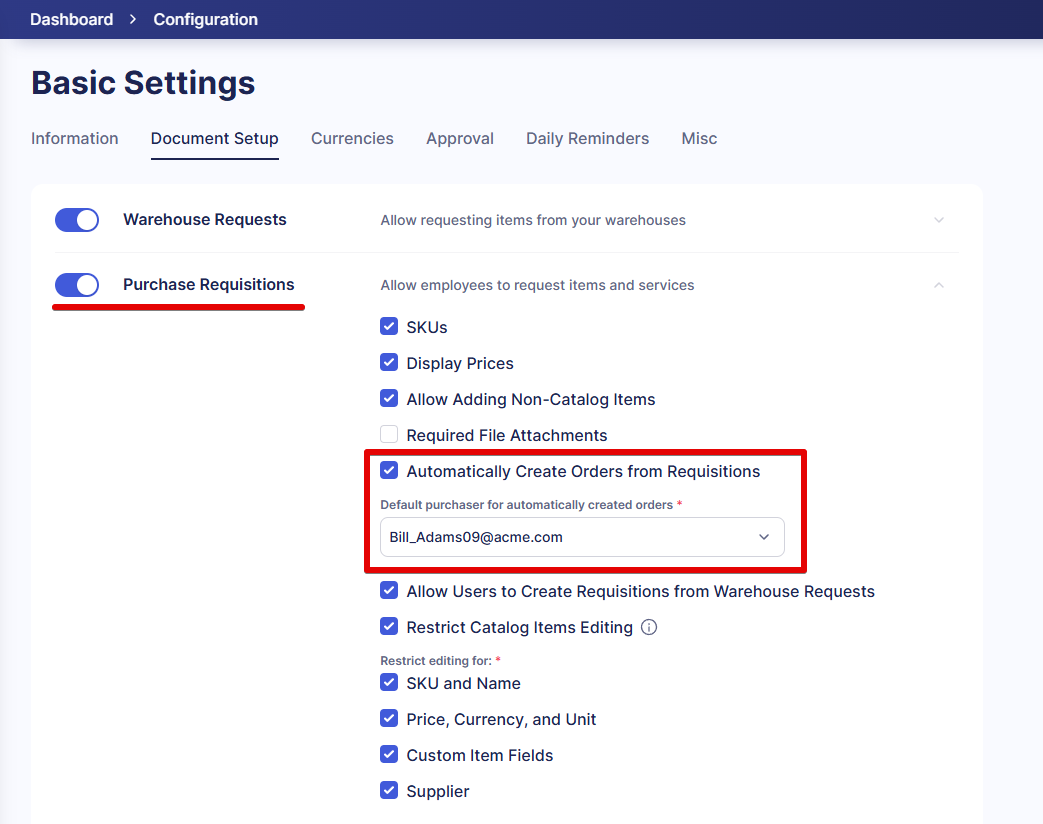1043x824 pixels.
Task: Open the Misc tab
Action: (x=699, y=139)
